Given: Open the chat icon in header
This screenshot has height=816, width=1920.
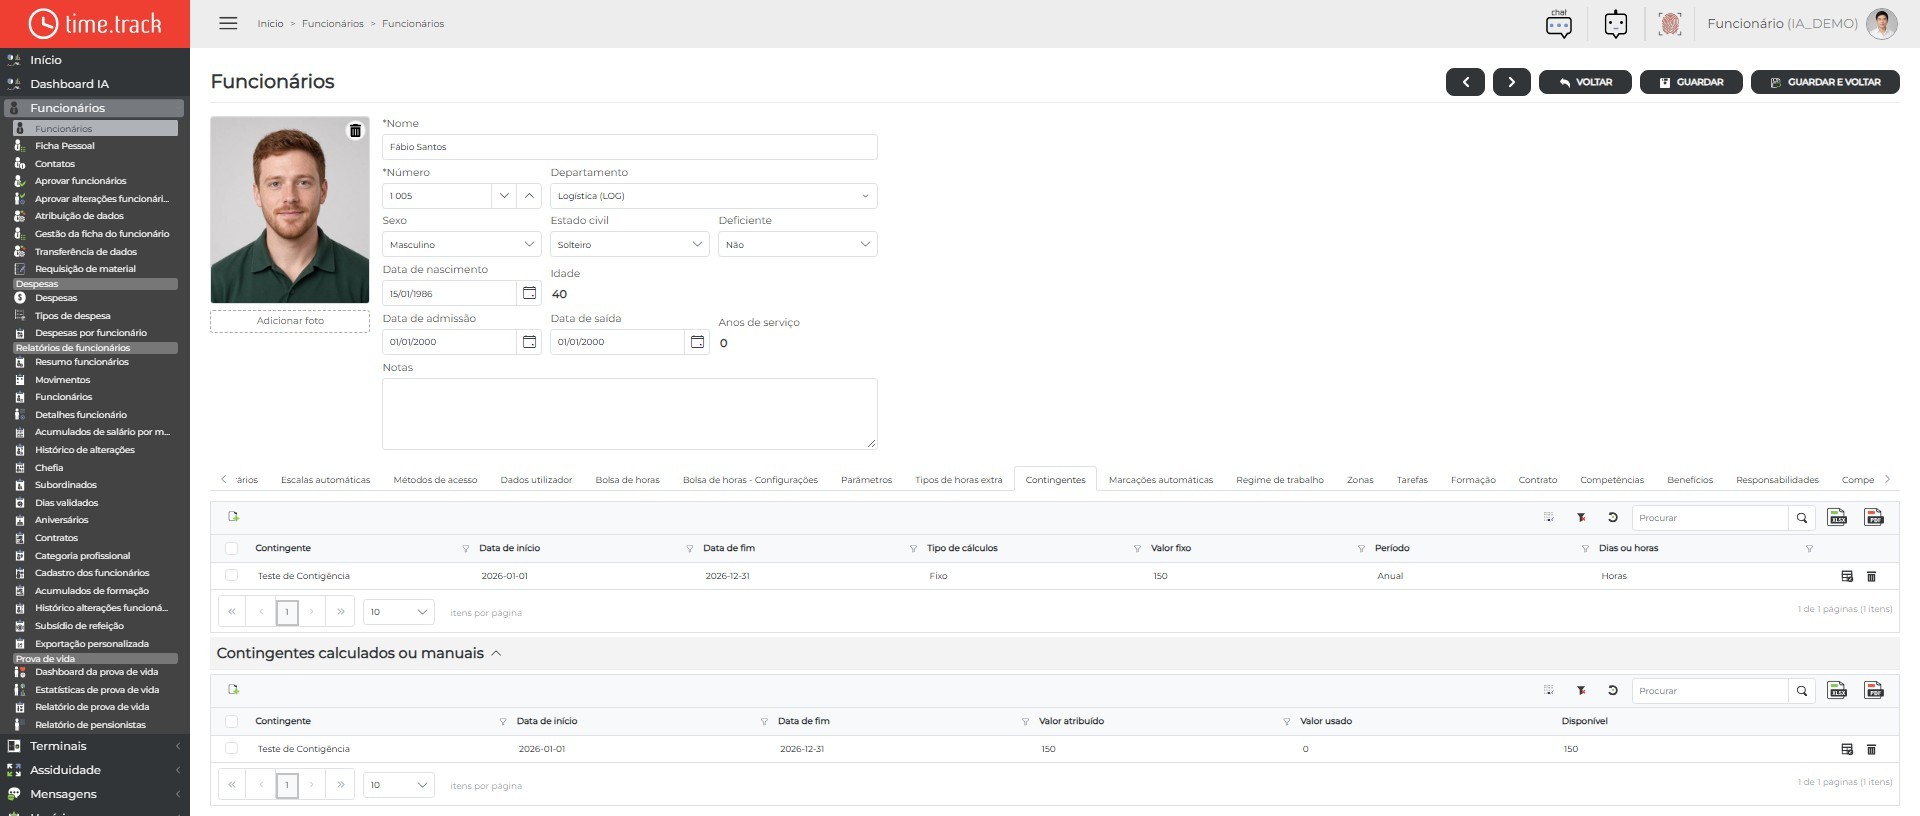Looking at the screenshot, I should click(1559, 23).
